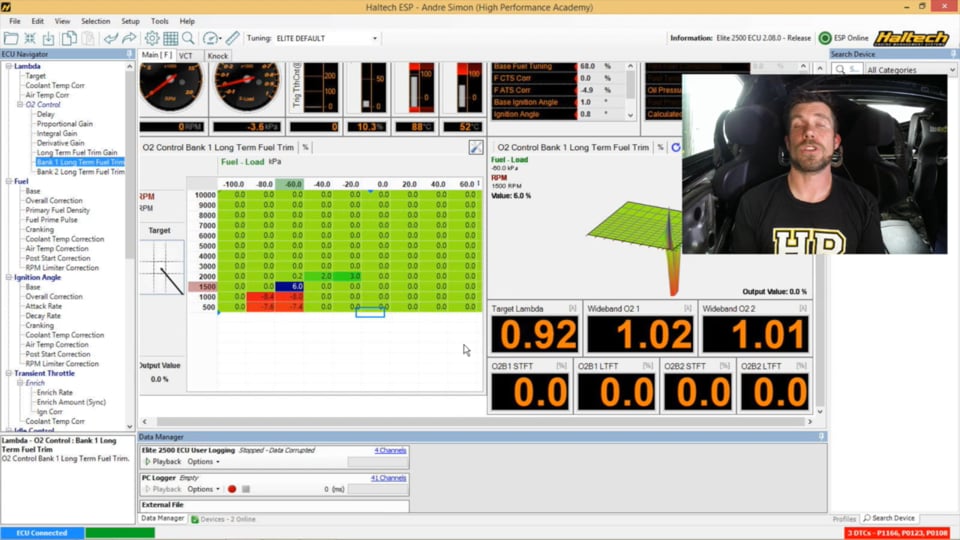Click the green Devices tab icon
Viewport: 960px width, 540px height.
195,519
